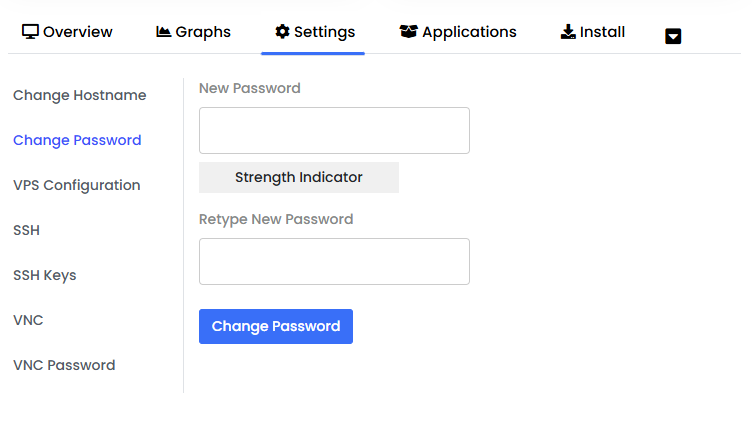The width and height of the screenshot is (752, 432).
Task: Click the Strength Indicator bar
Action: point(298,177)
